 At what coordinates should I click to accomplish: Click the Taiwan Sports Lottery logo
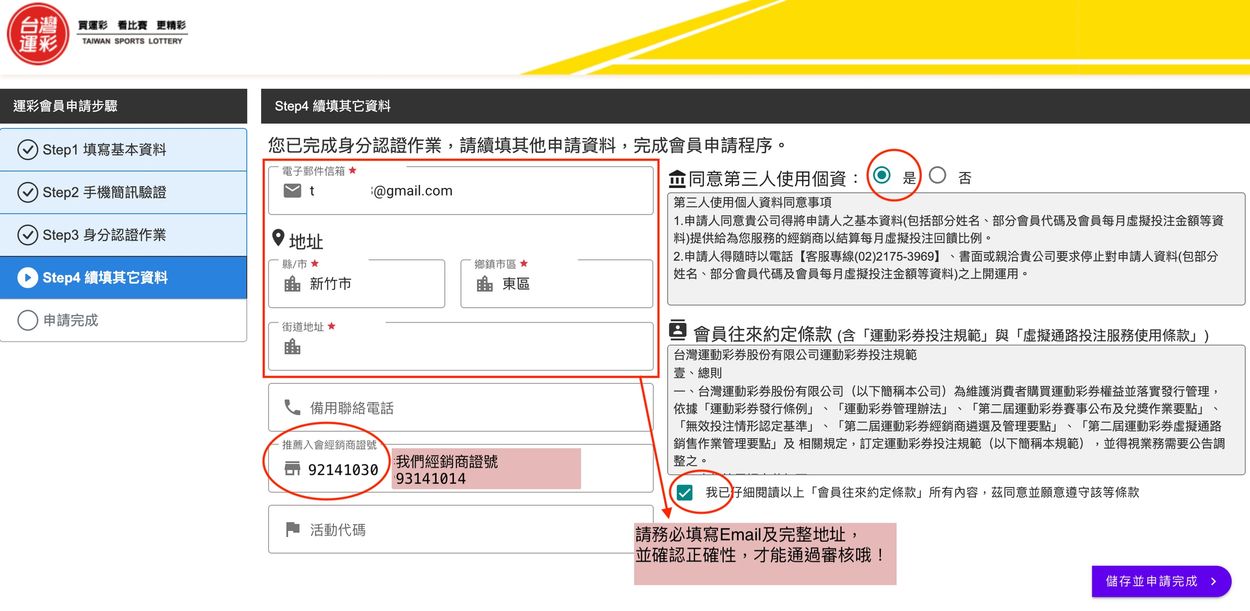tap(38, 34)
